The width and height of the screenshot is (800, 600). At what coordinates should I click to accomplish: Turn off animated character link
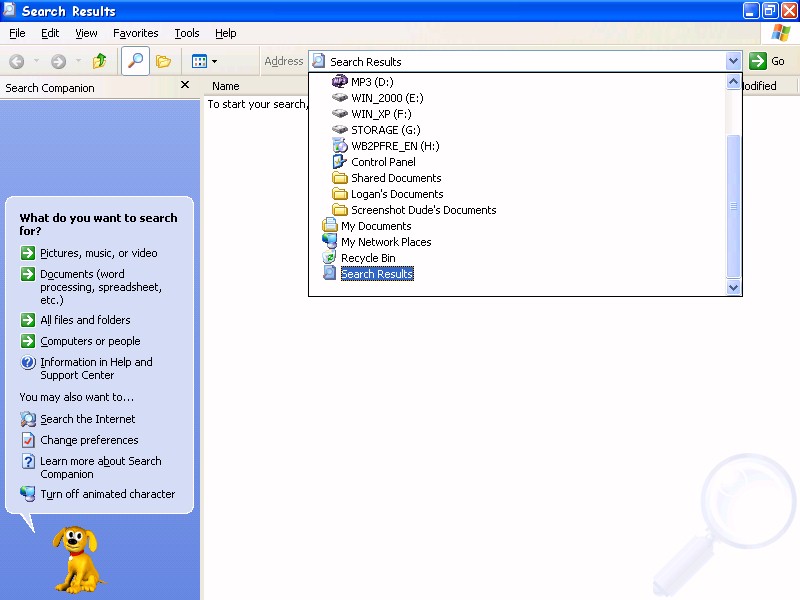(108, 494)
